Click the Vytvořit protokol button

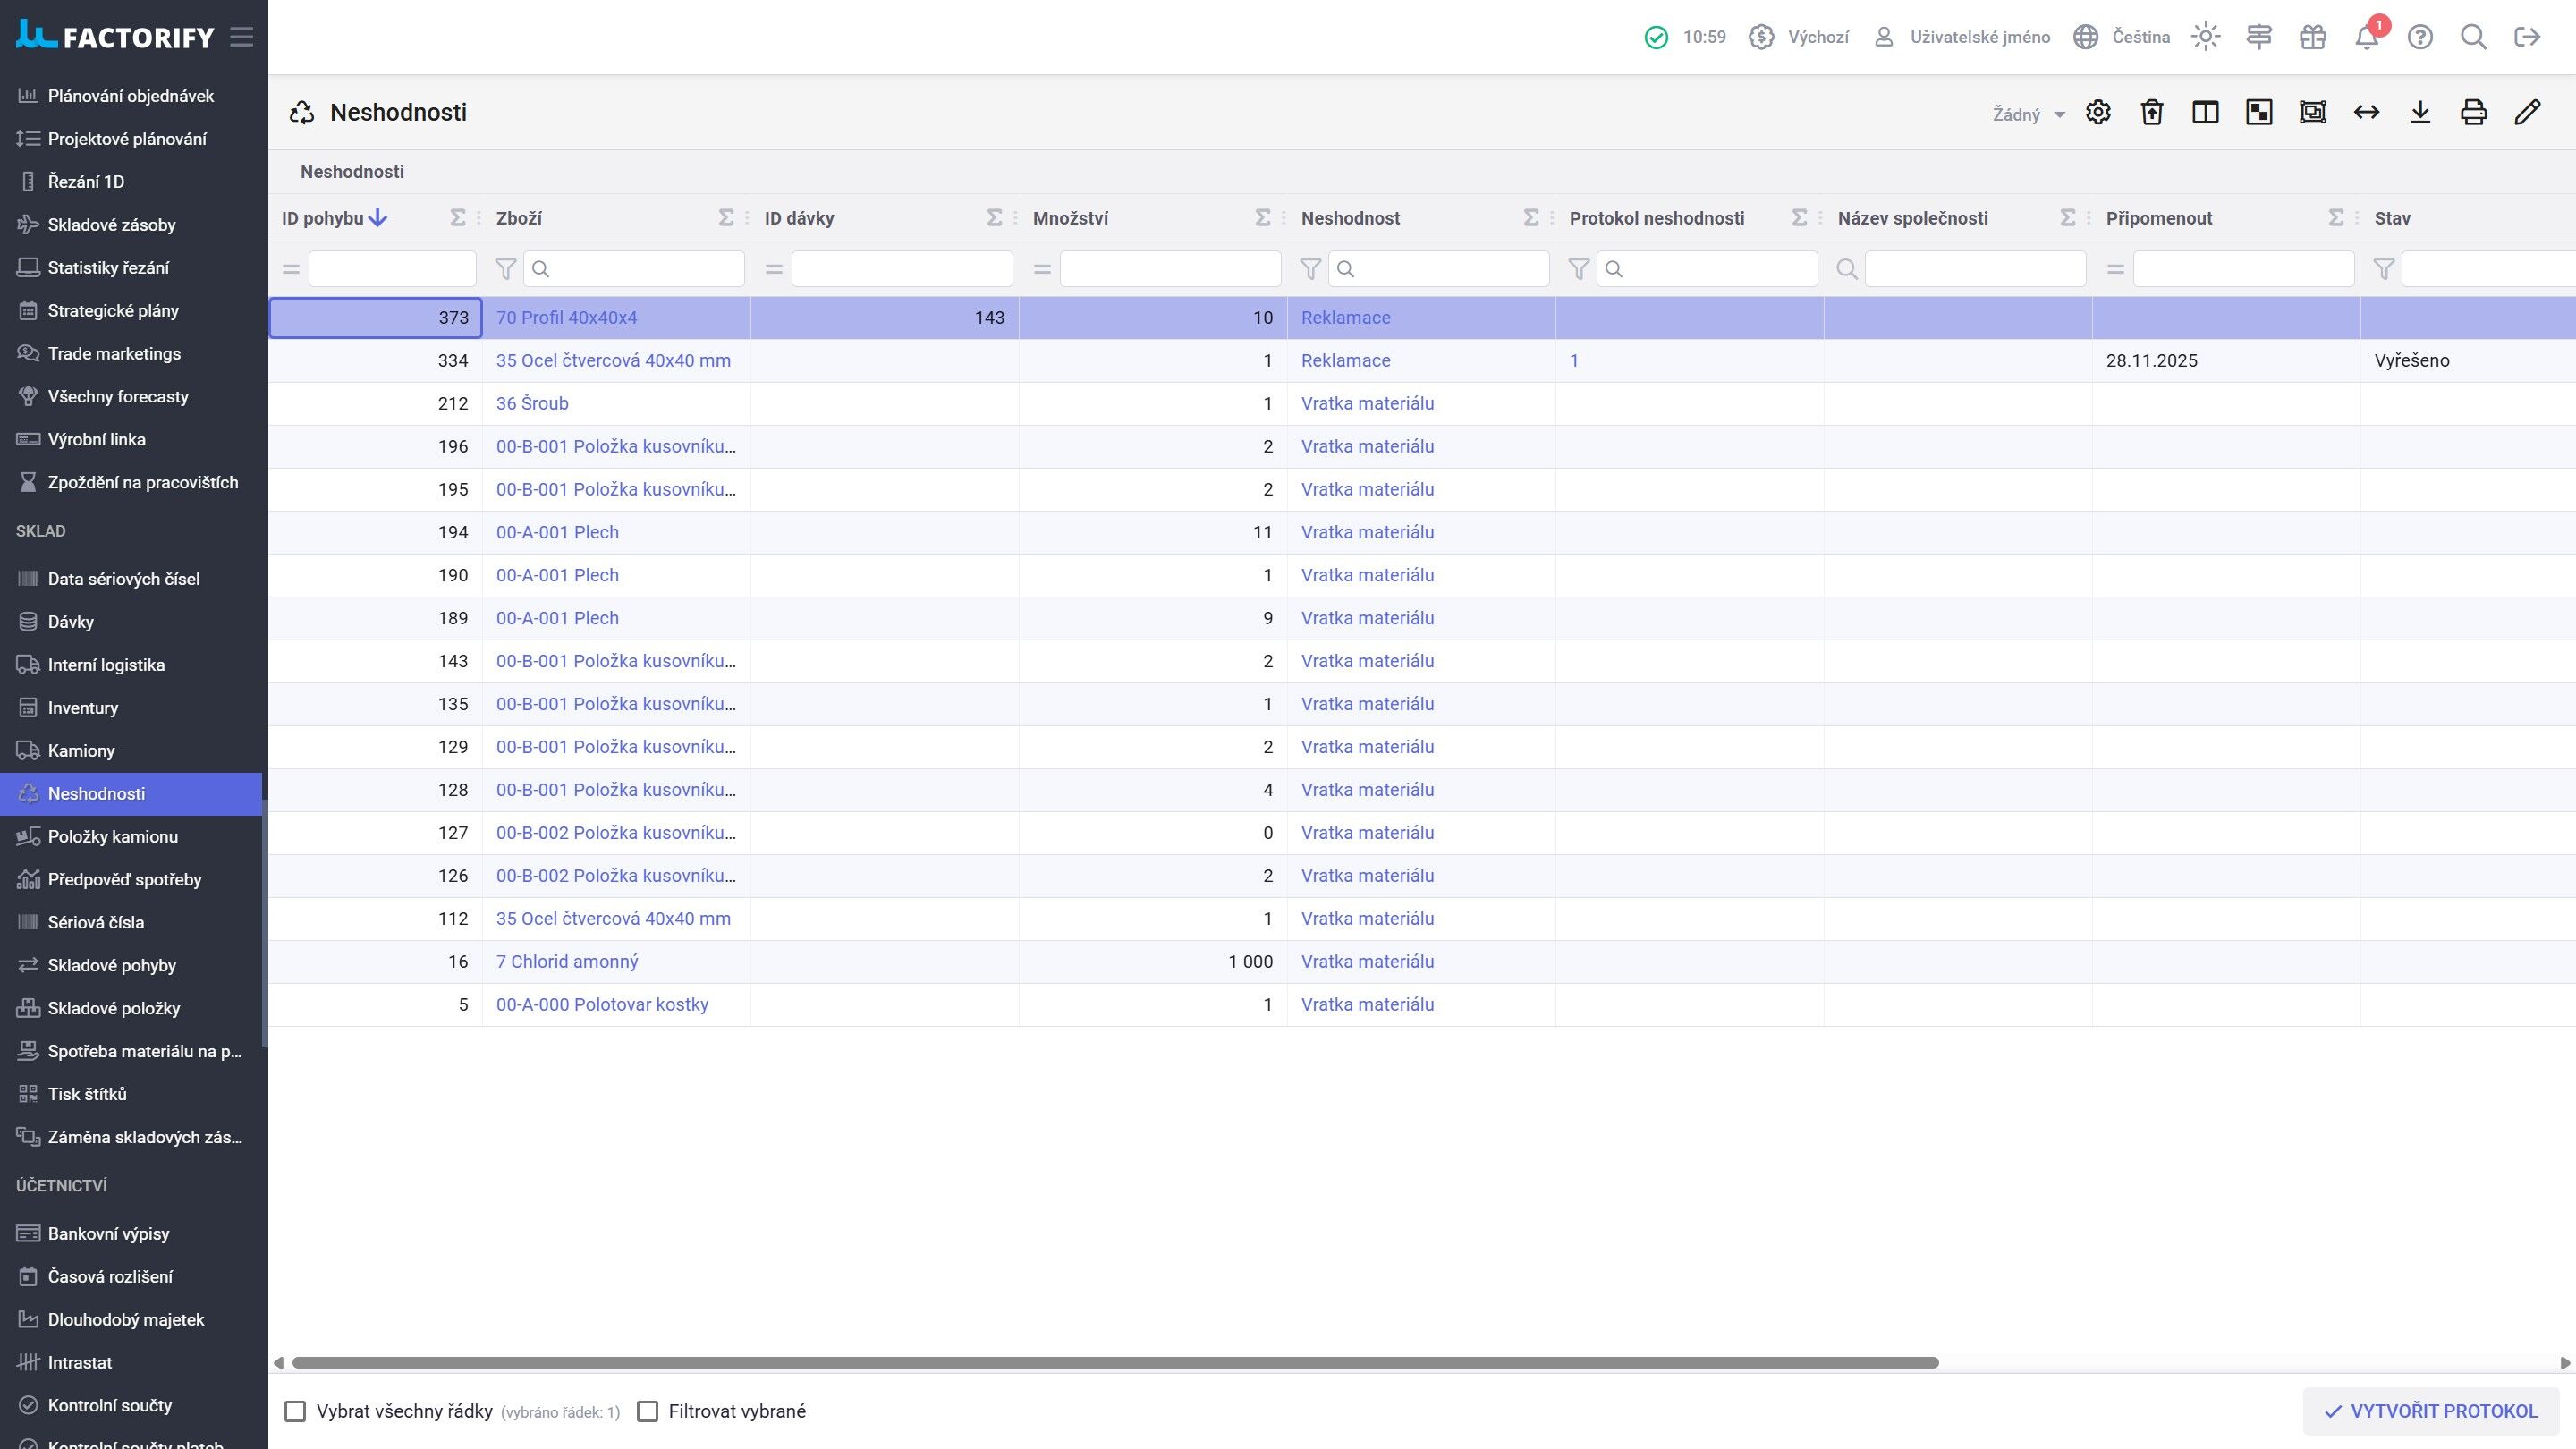[2431, 1411]
